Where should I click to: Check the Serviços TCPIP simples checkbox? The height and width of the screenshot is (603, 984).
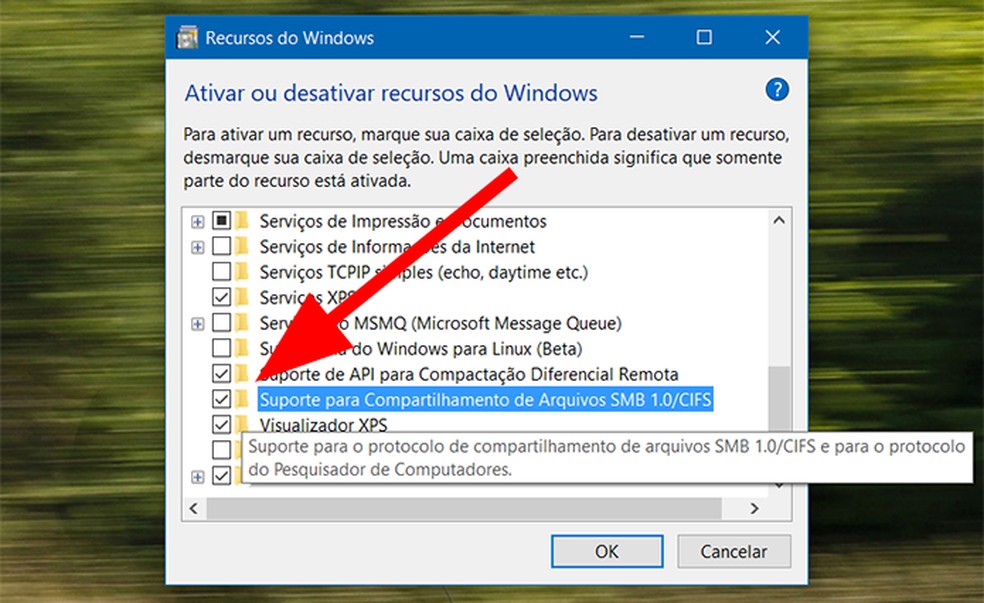[222, 272]
